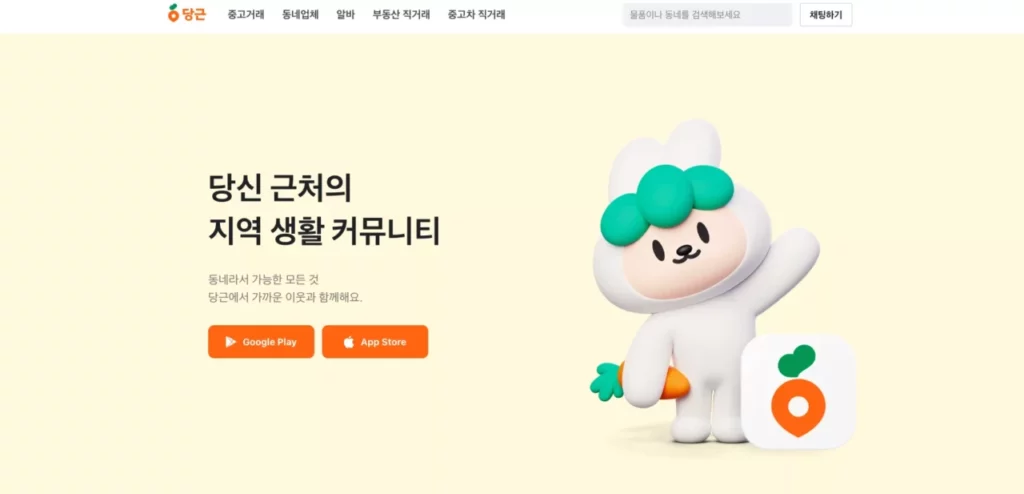Screen dimensions: 1024x494
Task: Click the Apple logo icon
Action: click(349, 342)
